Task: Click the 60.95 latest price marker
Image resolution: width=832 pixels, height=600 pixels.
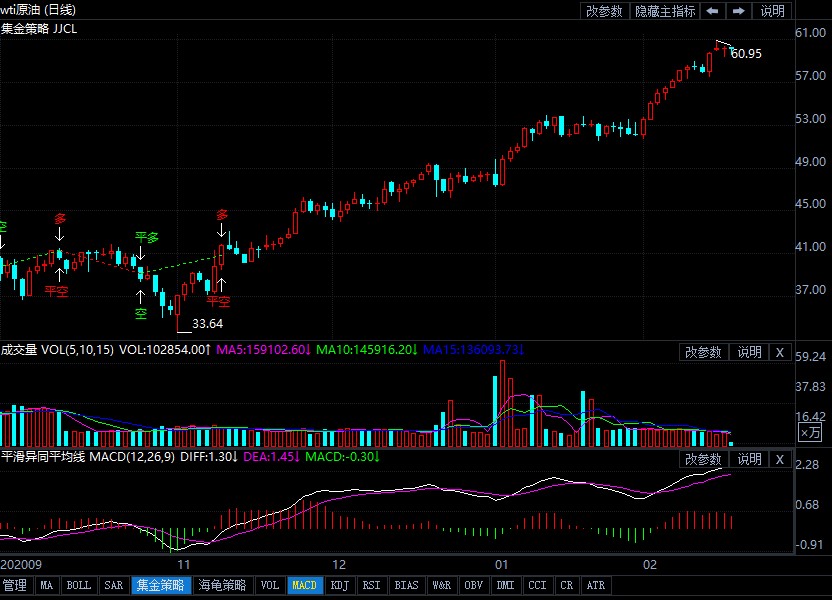Action: (745, 54)
